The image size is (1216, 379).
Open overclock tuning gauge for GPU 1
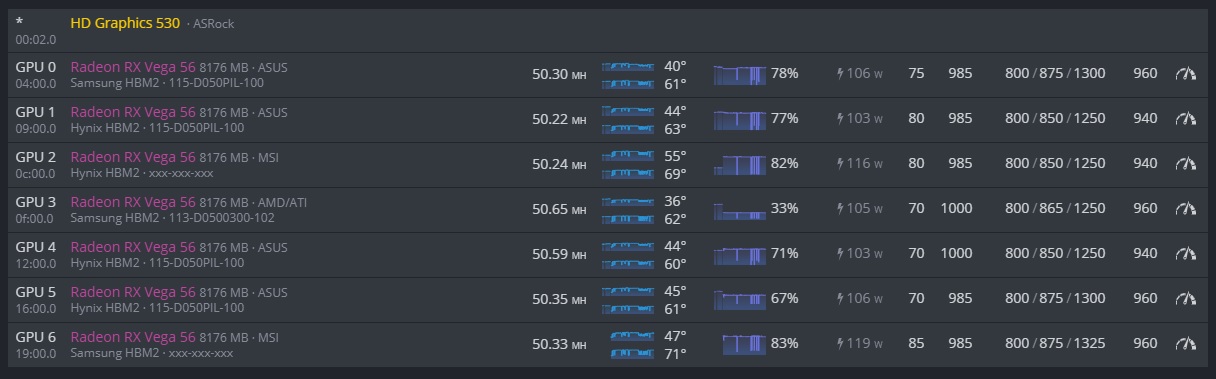1185,119
